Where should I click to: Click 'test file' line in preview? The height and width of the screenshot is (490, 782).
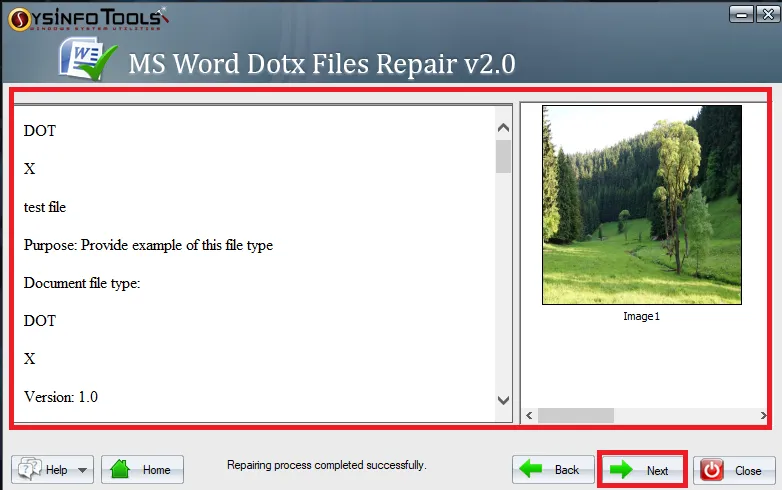(x=45, y=207)
